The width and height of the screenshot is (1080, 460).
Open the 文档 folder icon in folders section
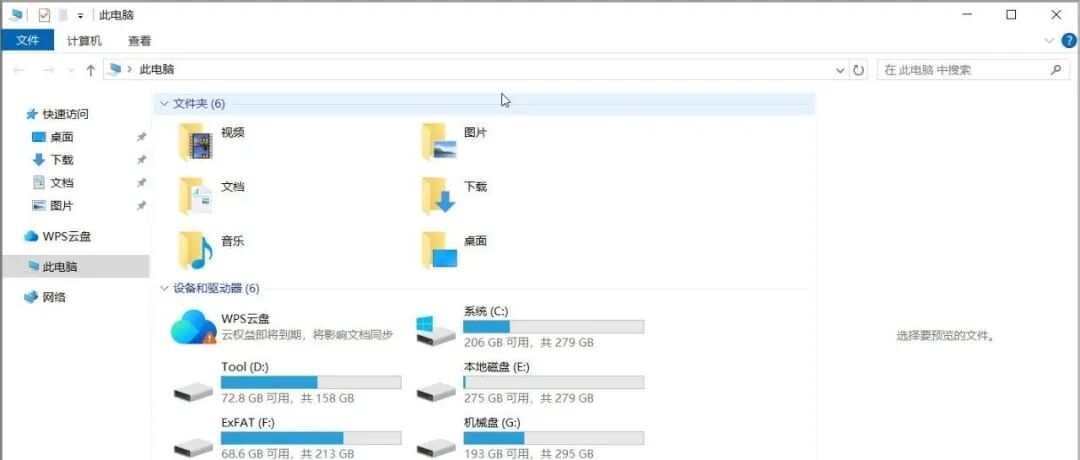(x=196, y=196)
